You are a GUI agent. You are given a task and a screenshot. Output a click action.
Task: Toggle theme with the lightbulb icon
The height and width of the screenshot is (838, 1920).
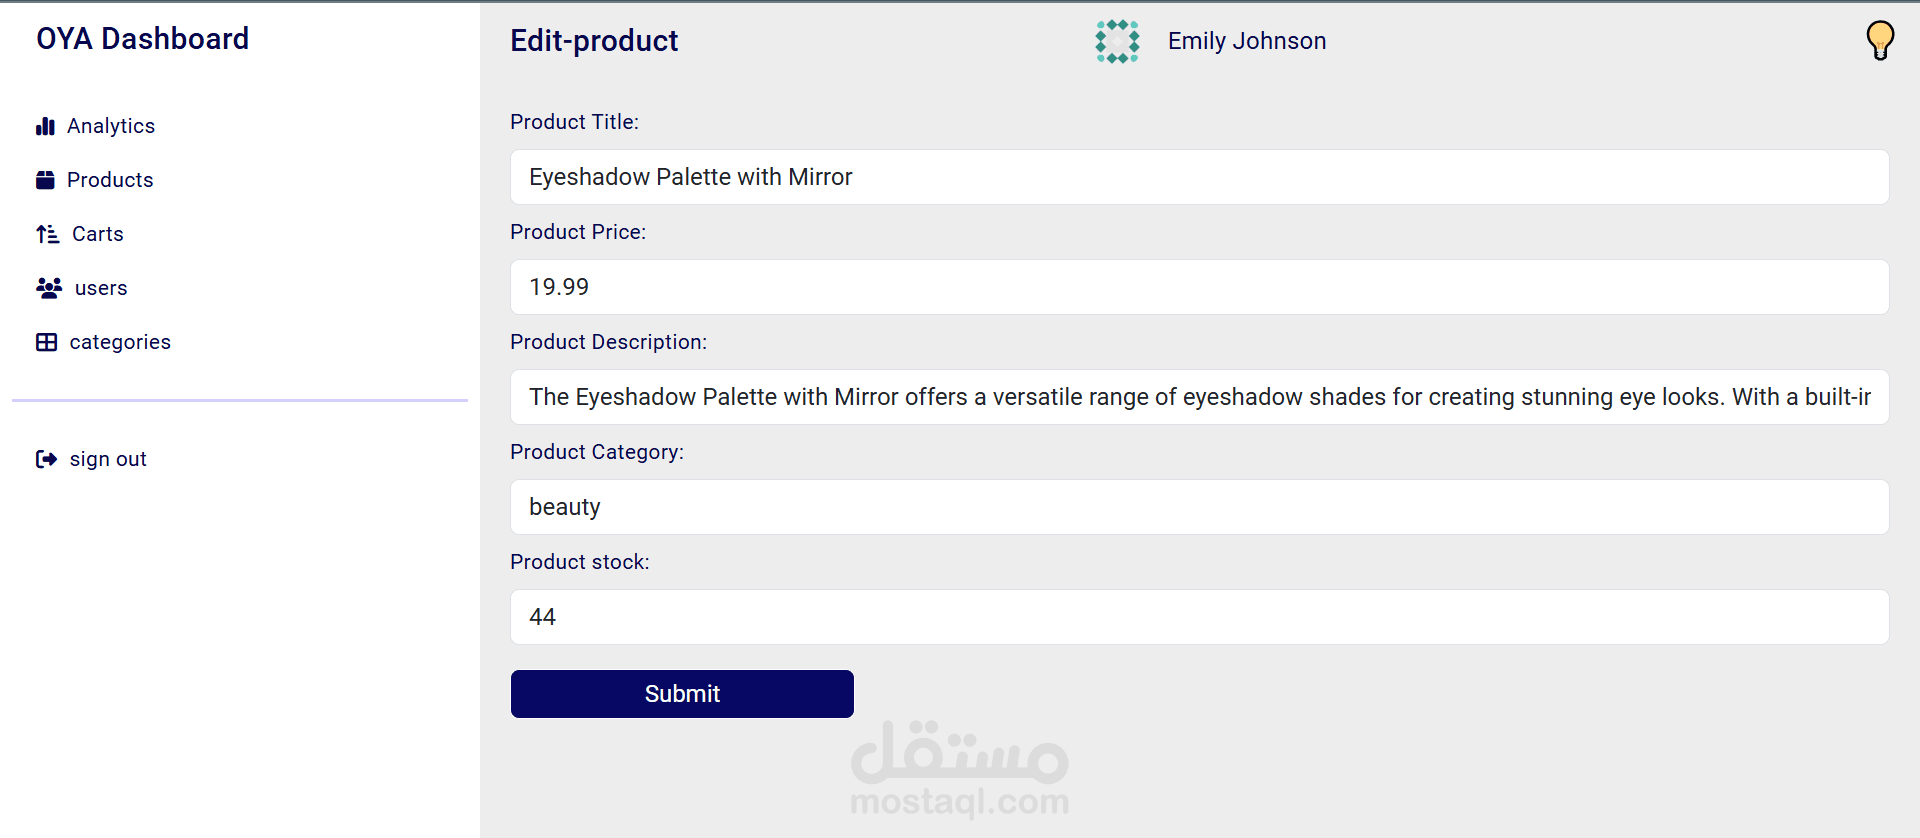[1880, 41]
